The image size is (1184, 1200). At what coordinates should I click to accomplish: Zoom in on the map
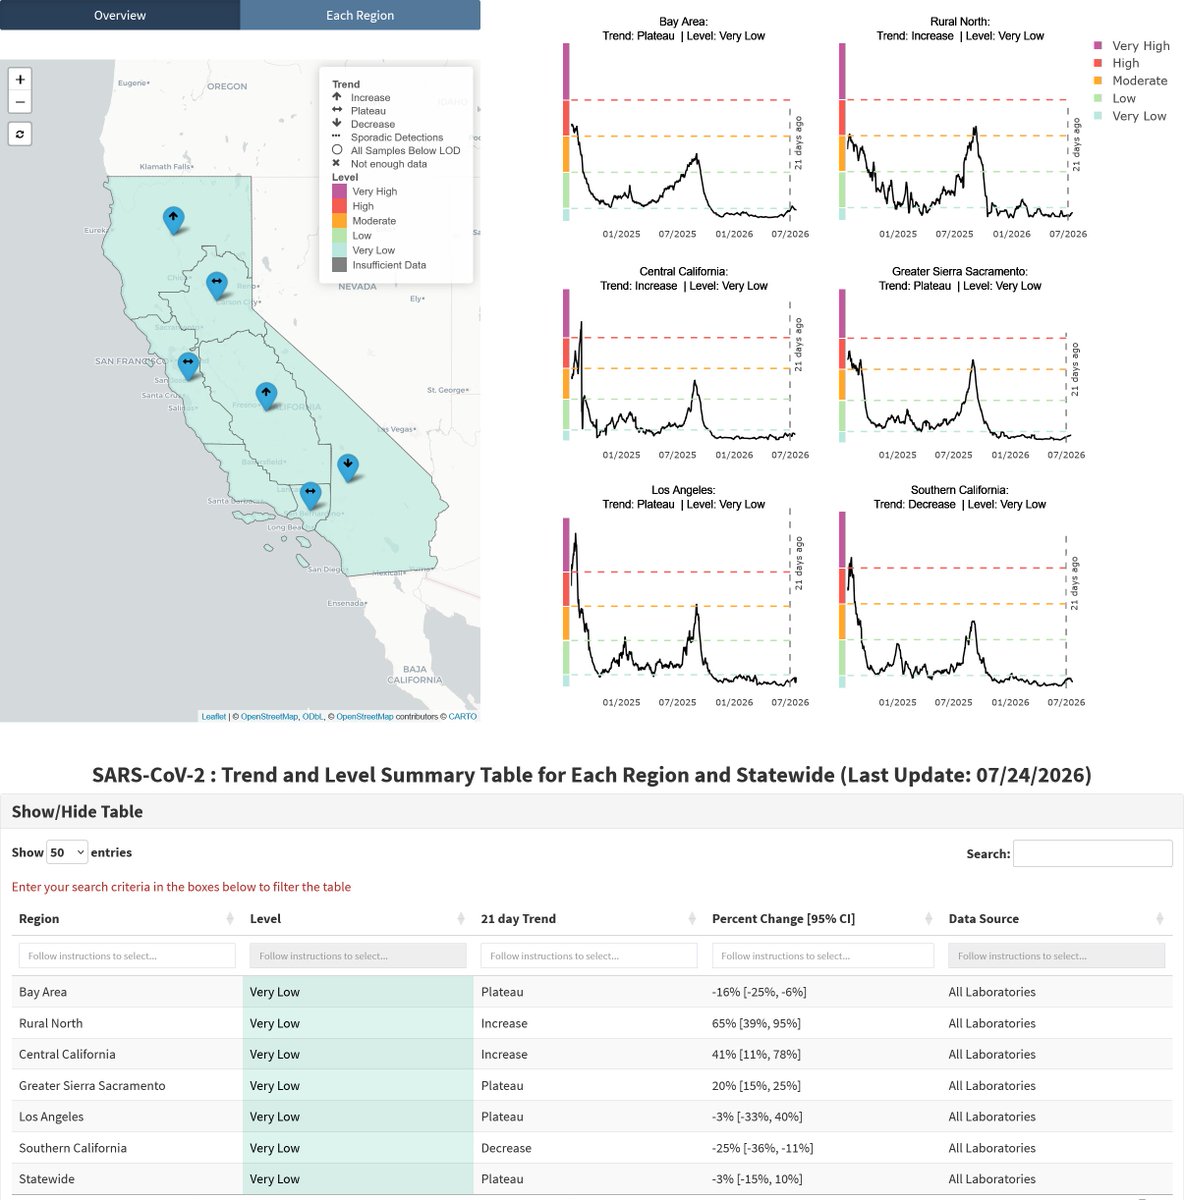click(20, 79)
